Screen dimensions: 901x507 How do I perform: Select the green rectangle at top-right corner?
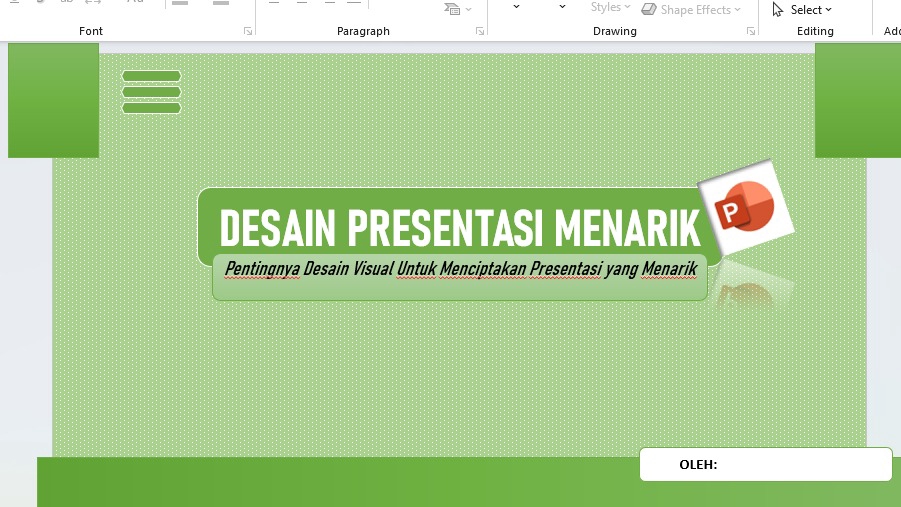coord(858,100)
